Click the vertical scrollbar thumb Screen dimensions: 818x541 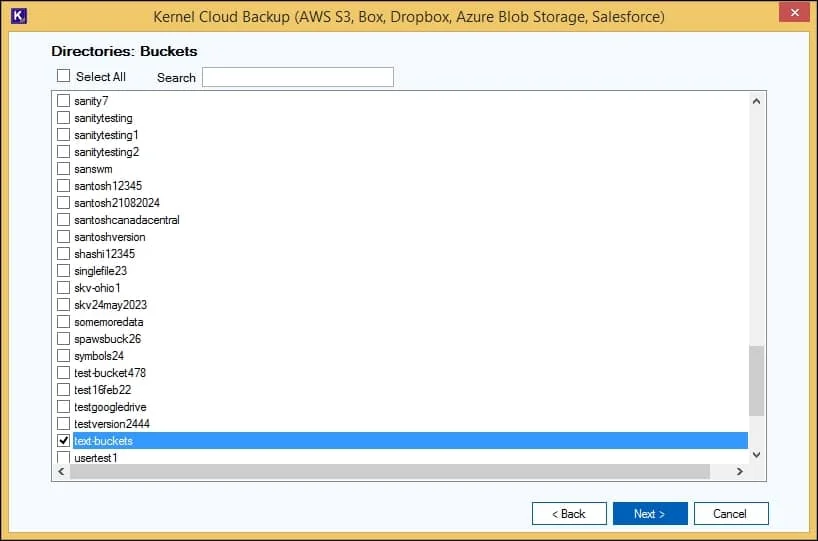tap(756, 380)
